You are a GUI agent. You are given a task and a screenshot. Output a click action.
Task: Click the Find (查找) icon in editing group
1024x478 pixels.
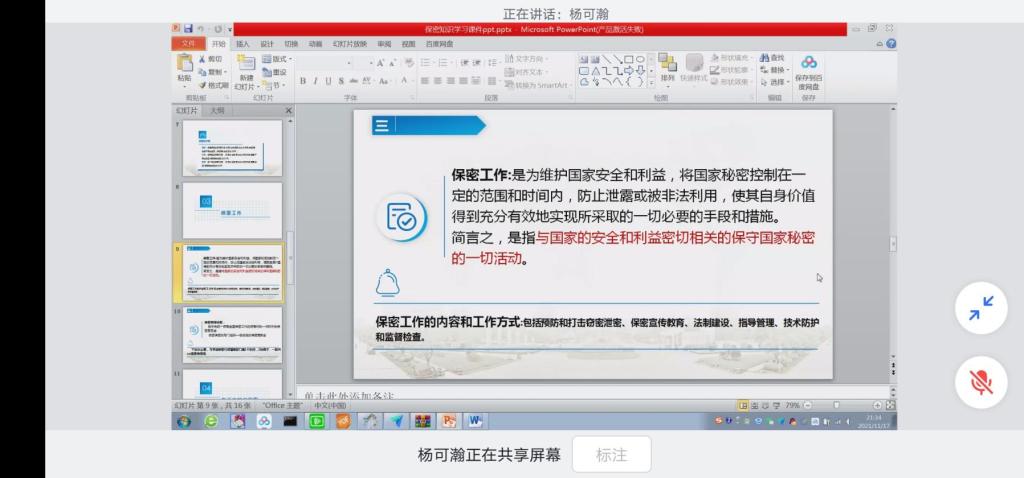(771, 58)
